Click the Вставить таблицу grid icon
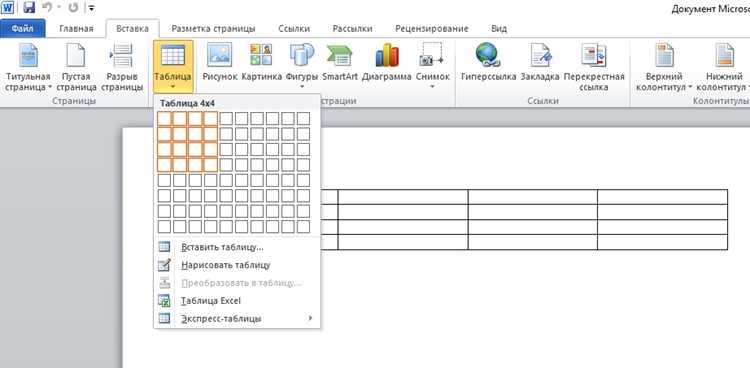 pyautogui.click(x=164, y=247)
